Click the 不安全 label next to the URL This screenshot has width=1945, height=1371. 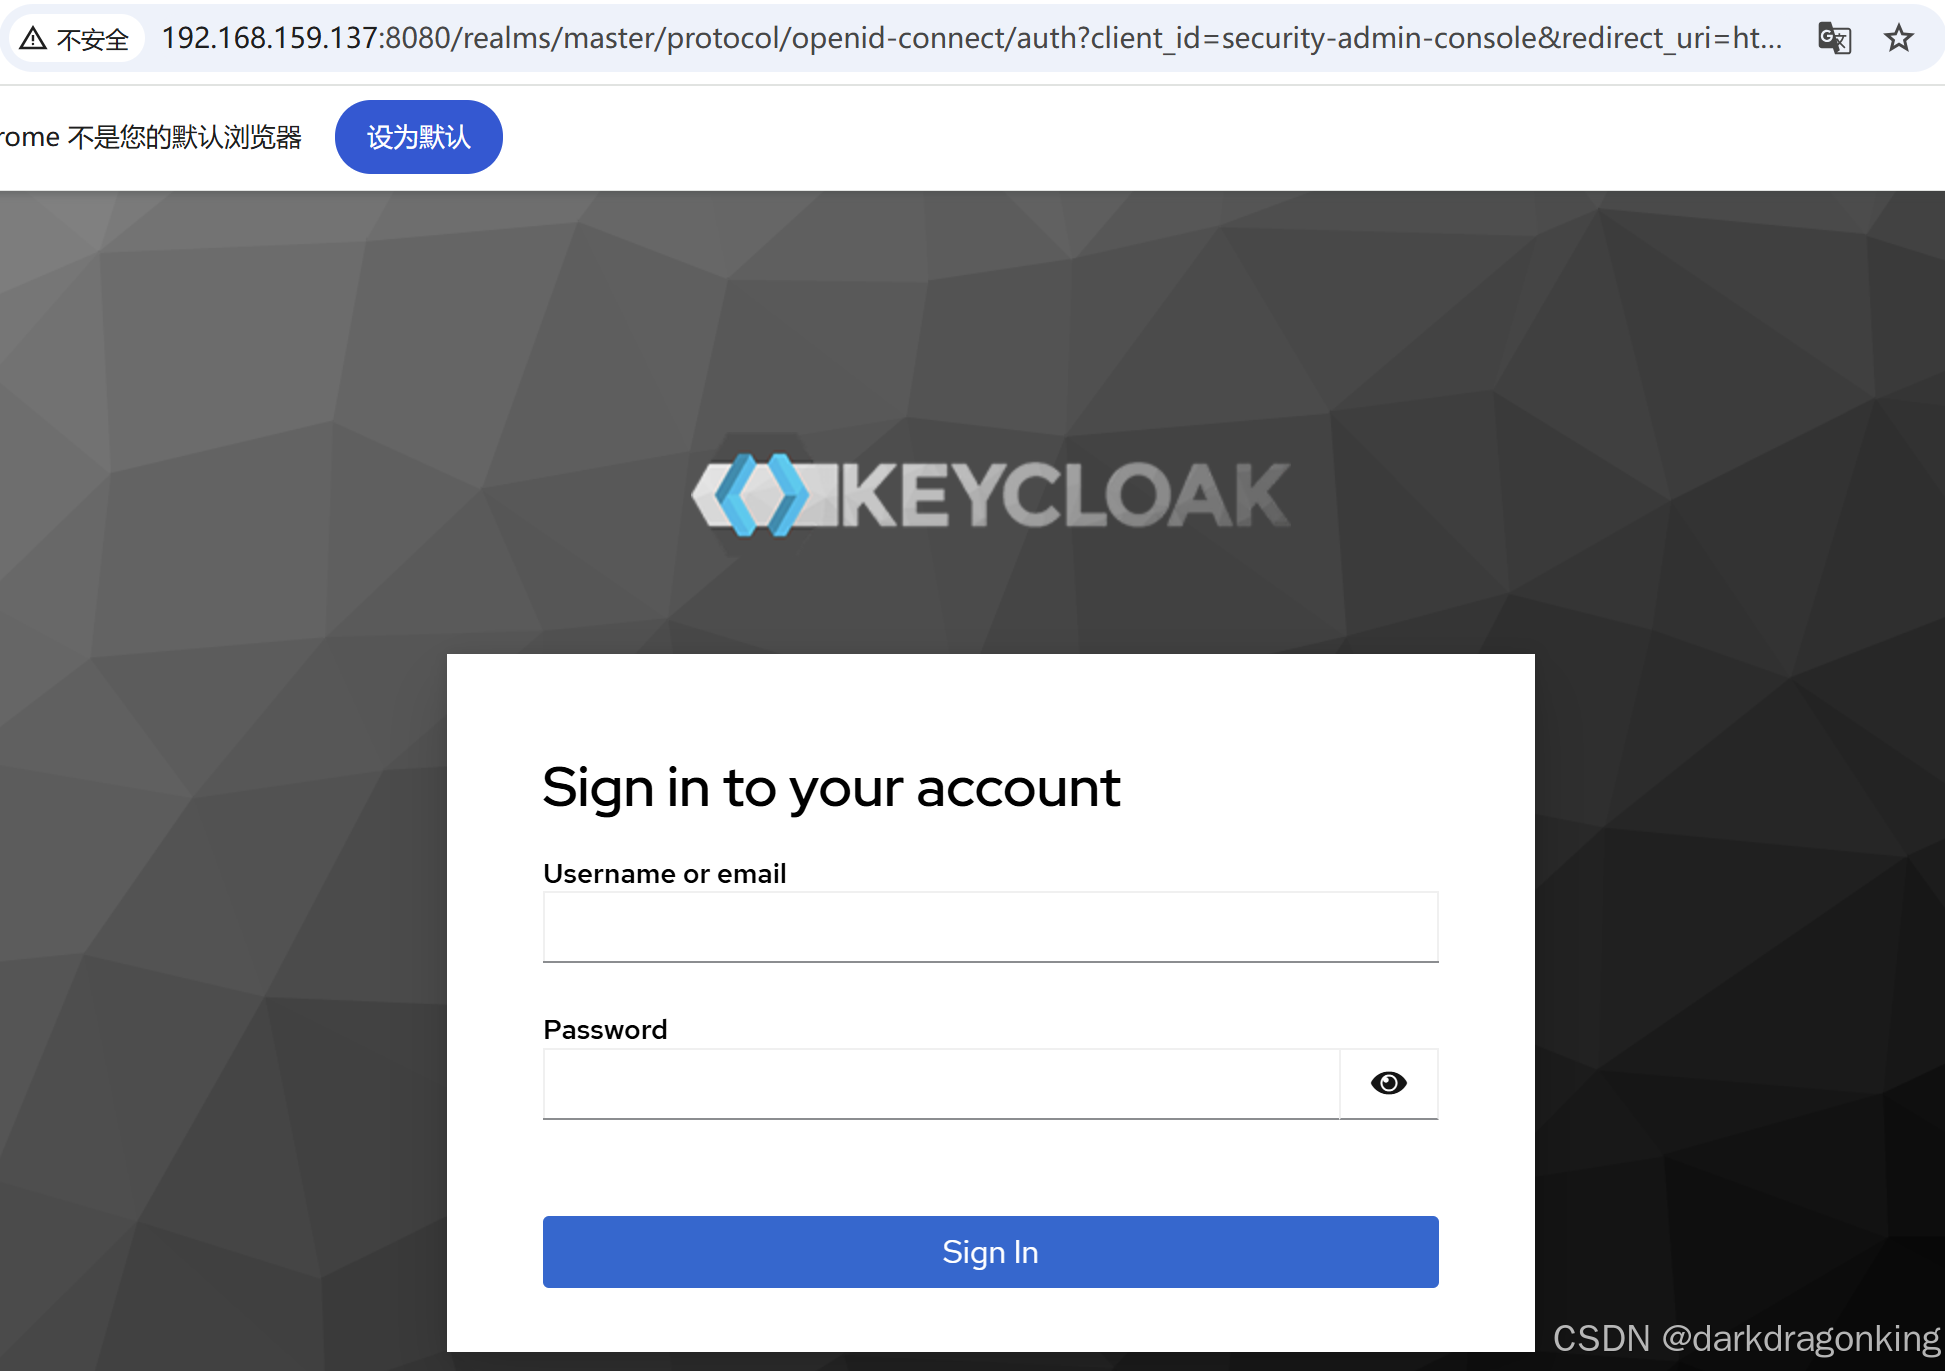pos(92,38)
